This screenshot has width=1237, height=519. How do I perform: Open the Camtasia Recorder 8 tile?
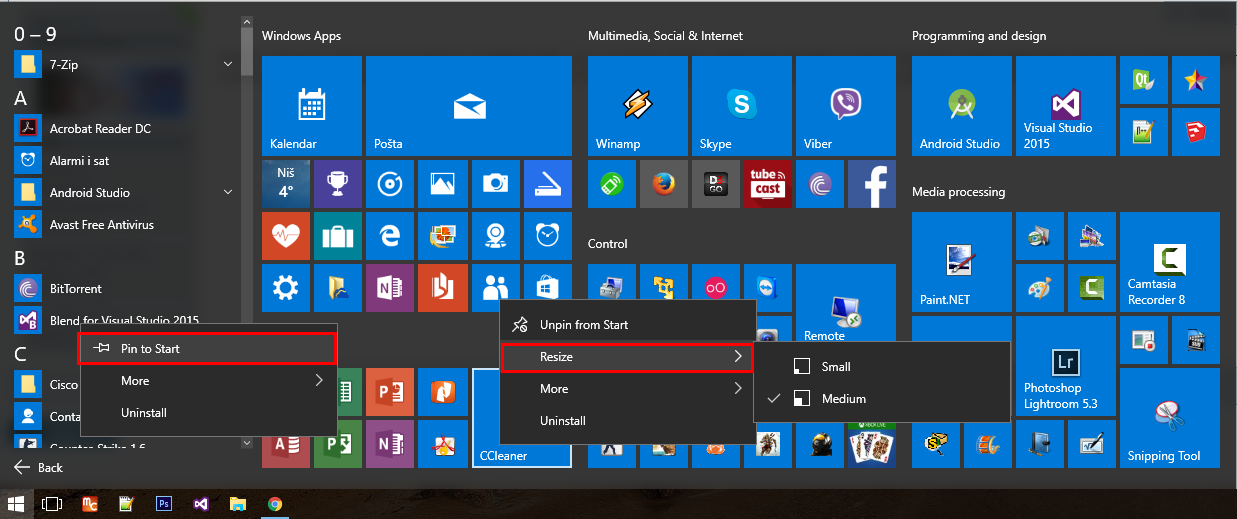[1170, 262]
